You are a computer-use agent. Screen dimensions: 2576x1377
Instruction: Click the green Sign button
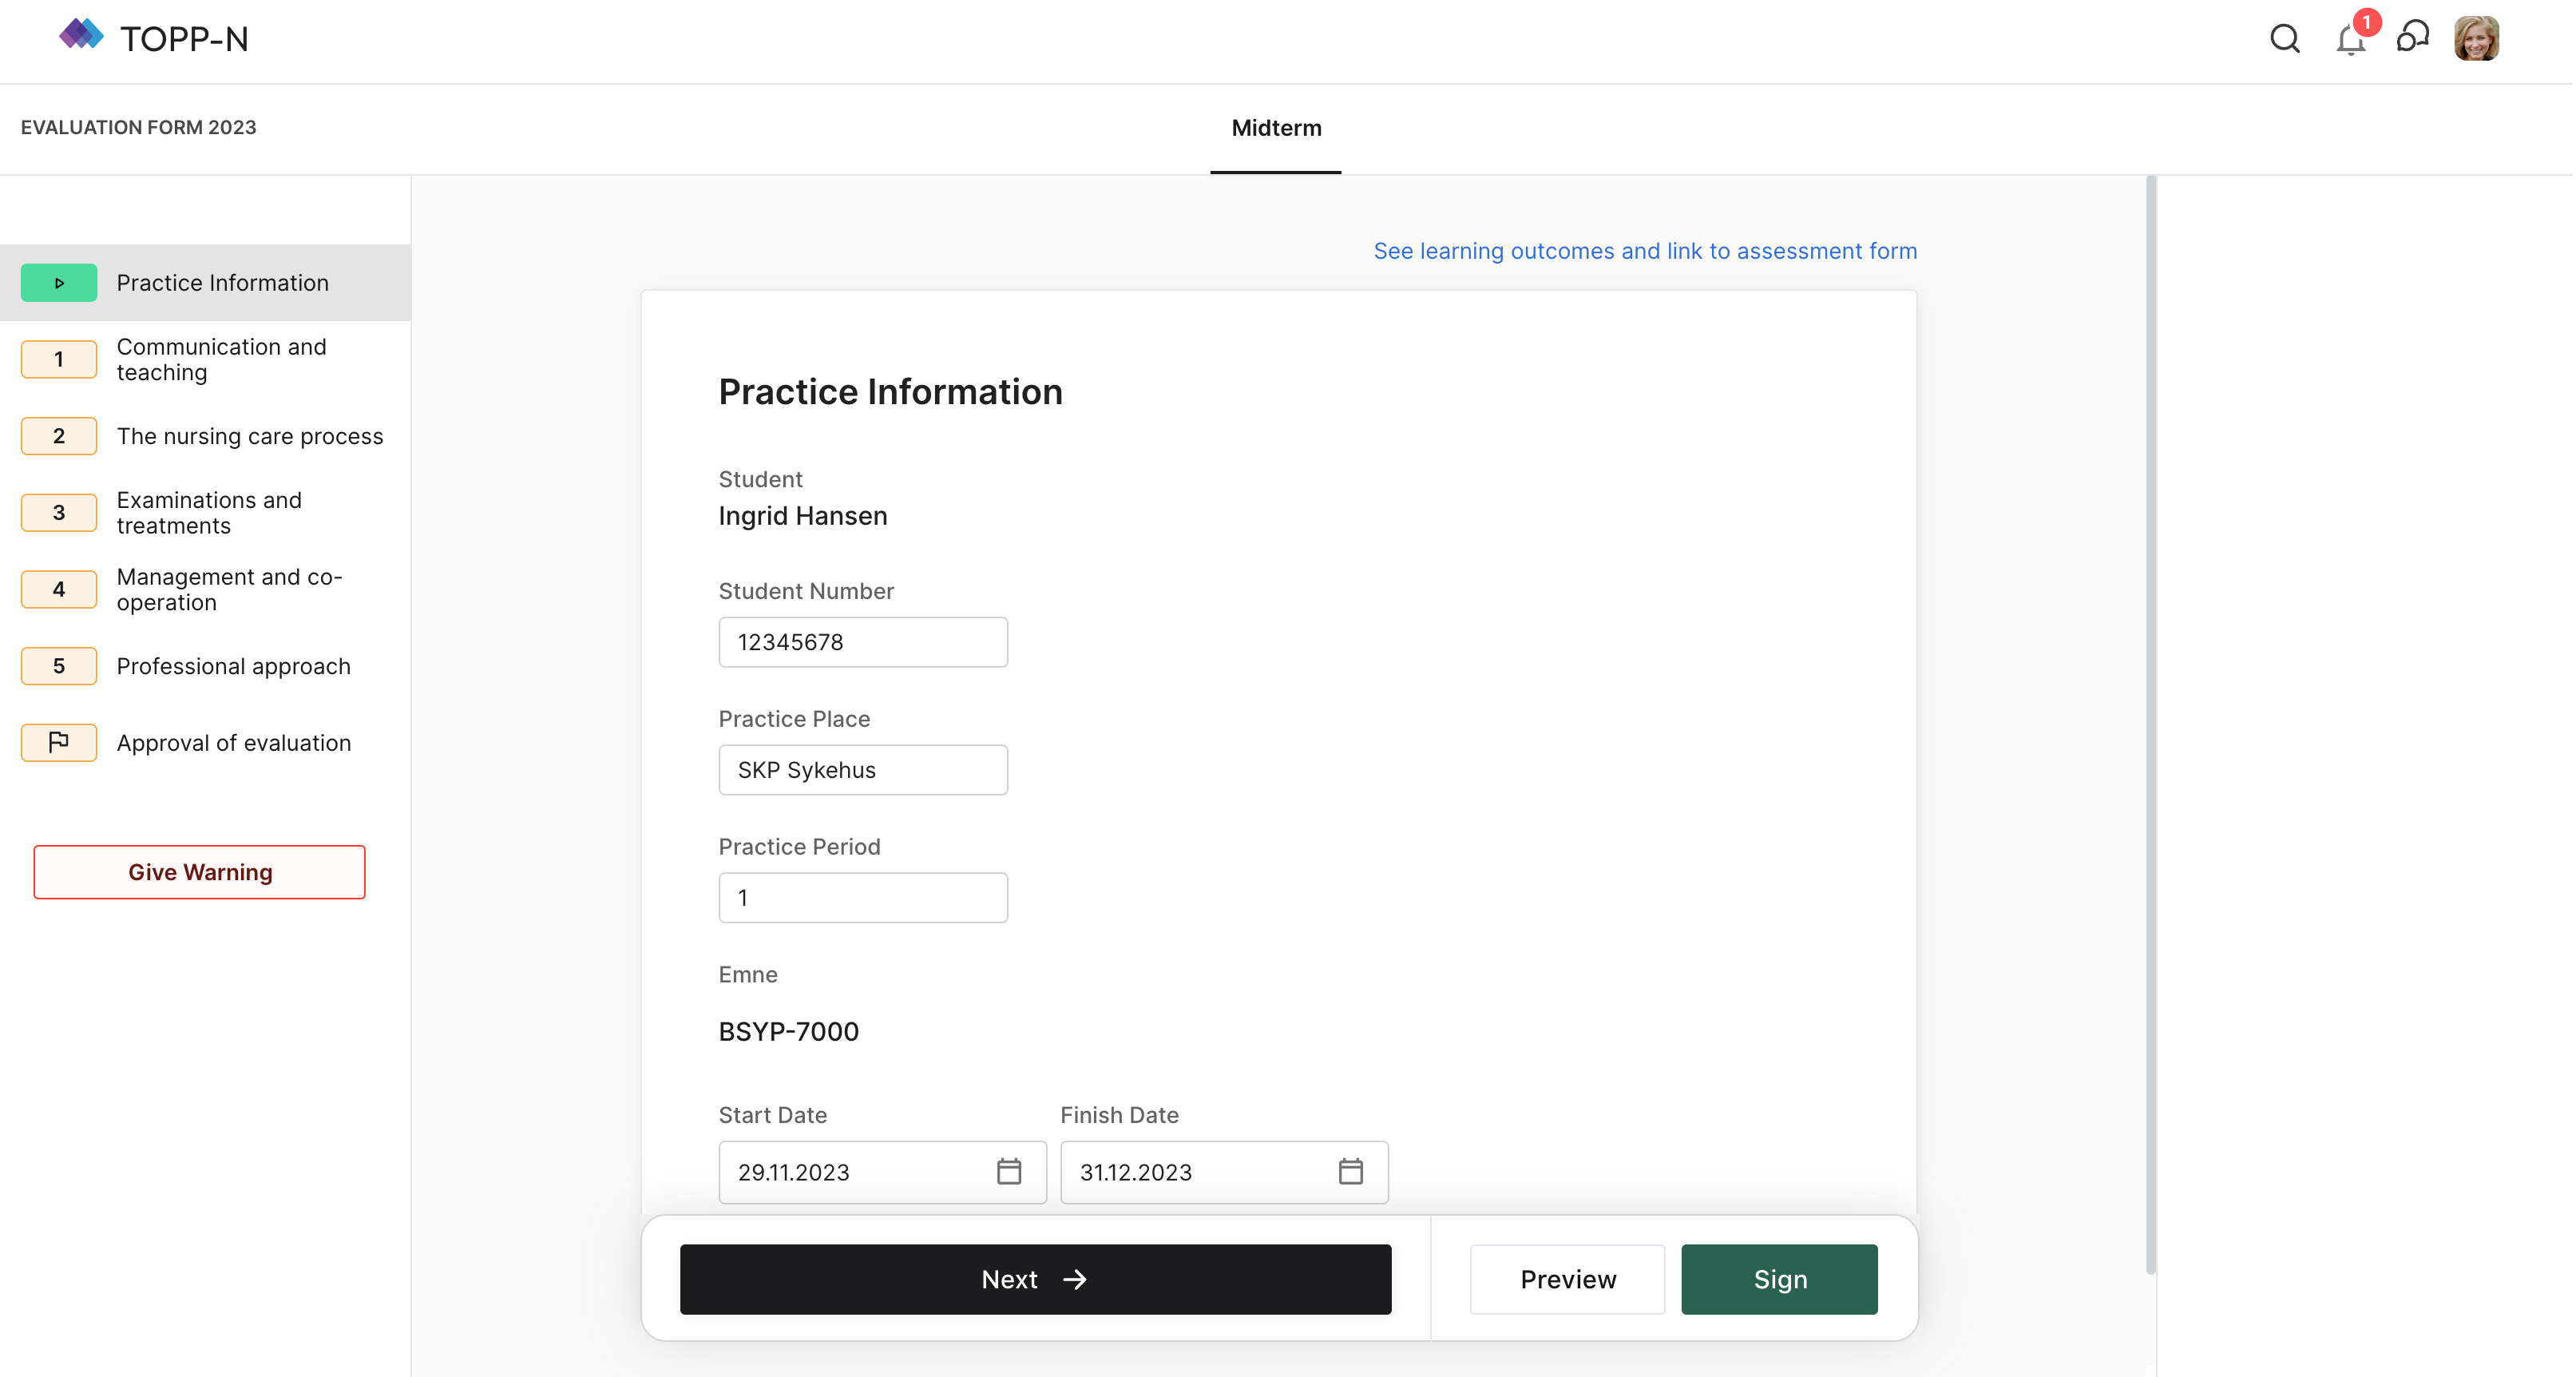click(1779, 1279)
